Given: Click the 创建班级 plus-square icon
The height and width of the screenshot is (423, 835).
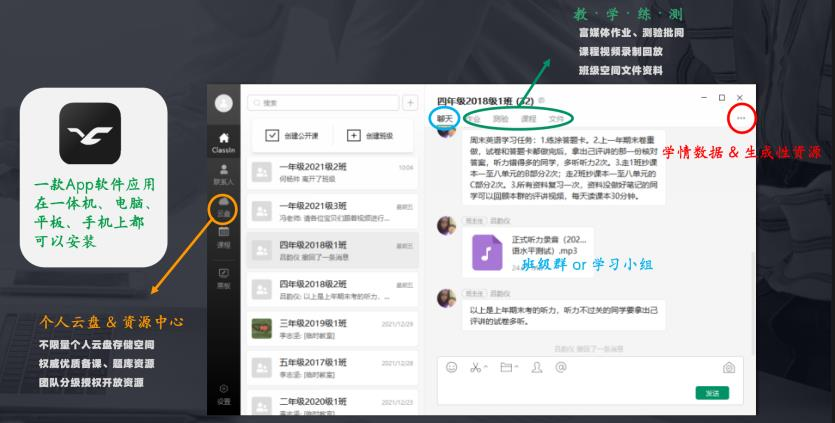Looking at the screenshot, I should coord(354,135).
